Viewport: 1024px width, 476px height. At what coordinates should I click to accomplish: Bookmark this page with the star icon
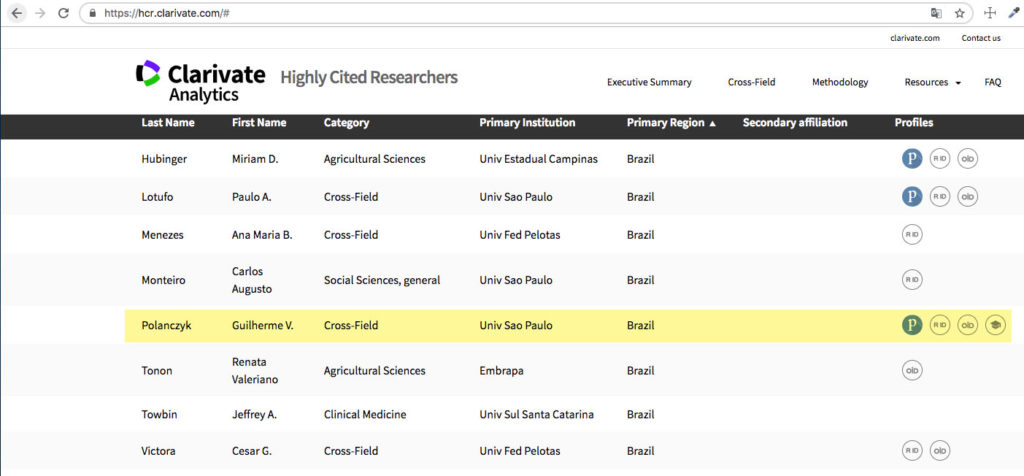[x=959, y=13]
